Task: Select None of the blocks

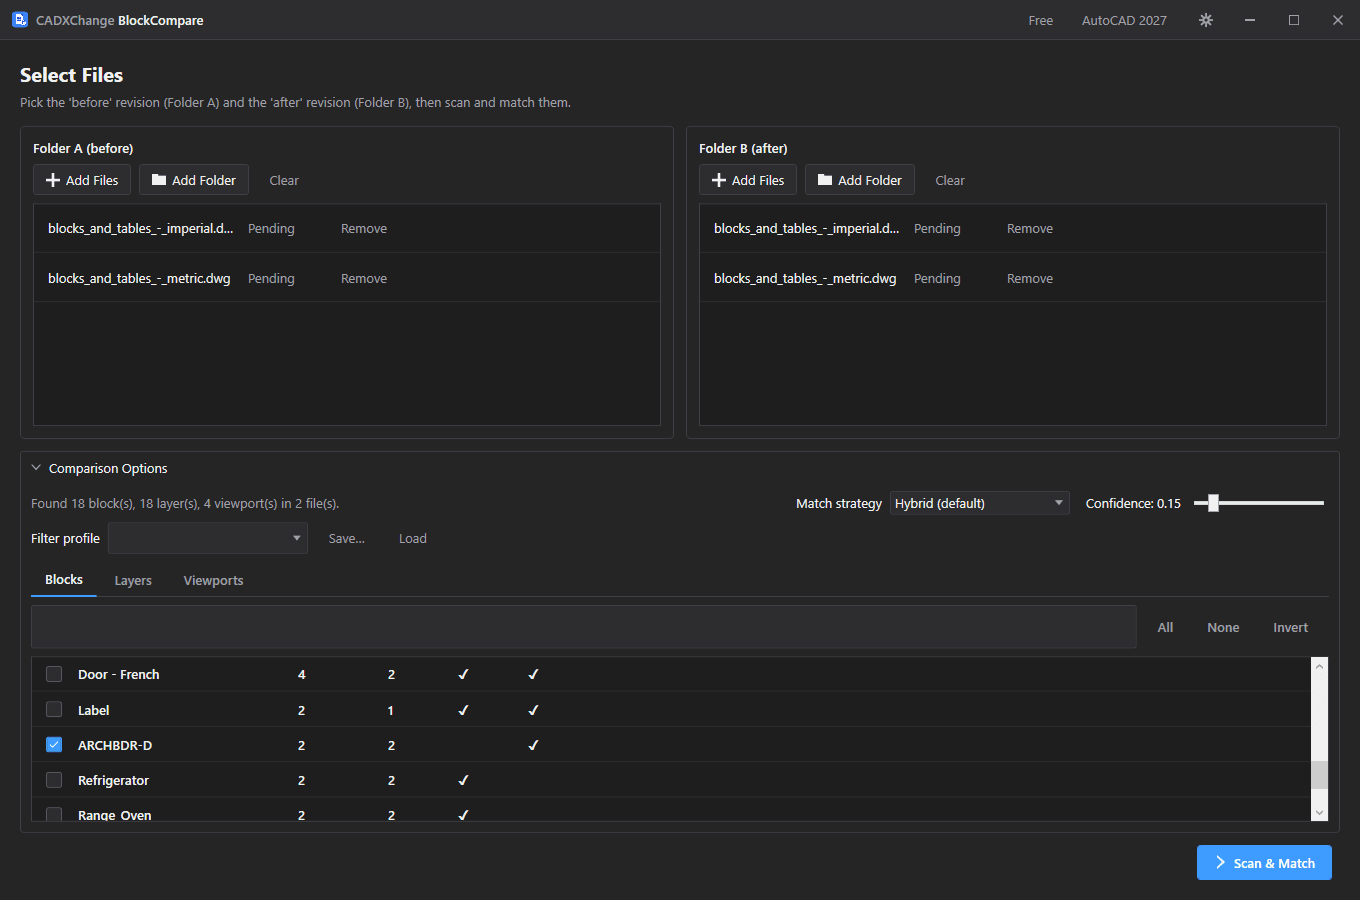Action: click(1223, 628)
